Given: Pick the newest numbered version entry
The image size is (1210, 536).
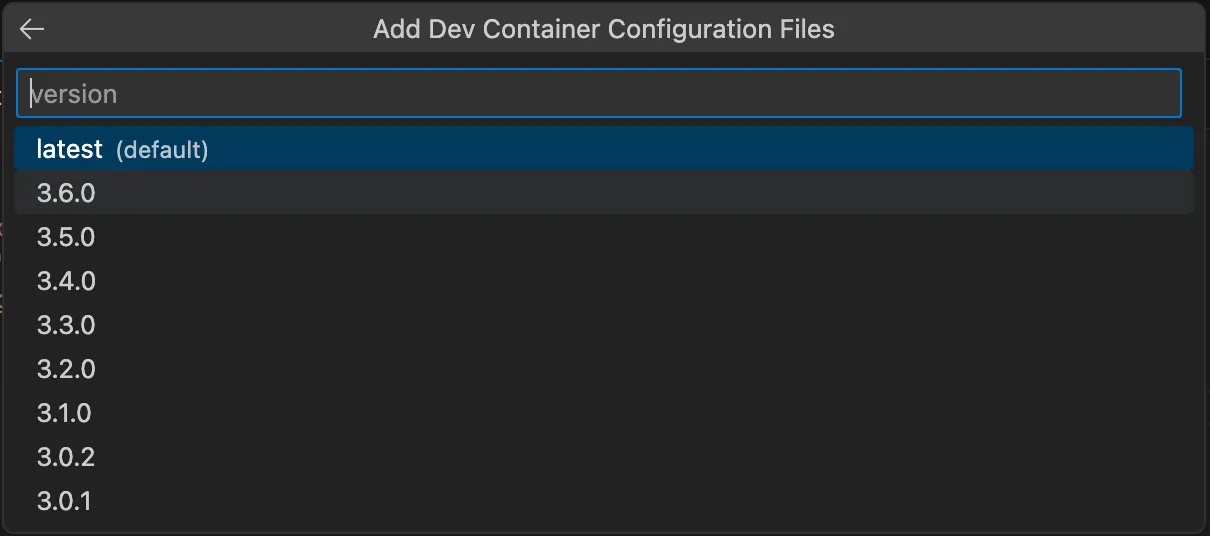Looking at the screenshot, I should (603, 193).
